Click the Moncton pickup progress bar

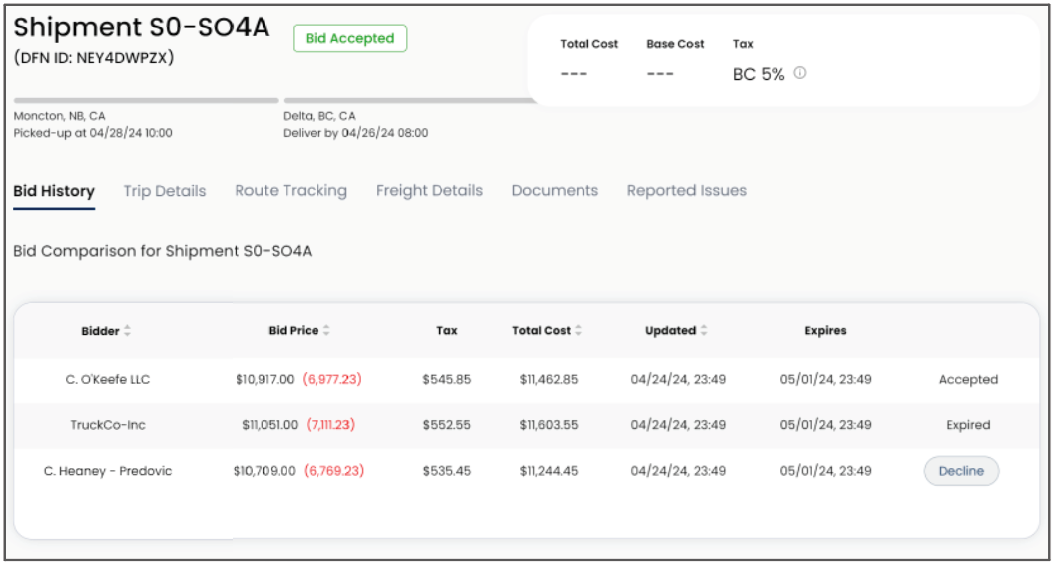(x=146, y=100)
